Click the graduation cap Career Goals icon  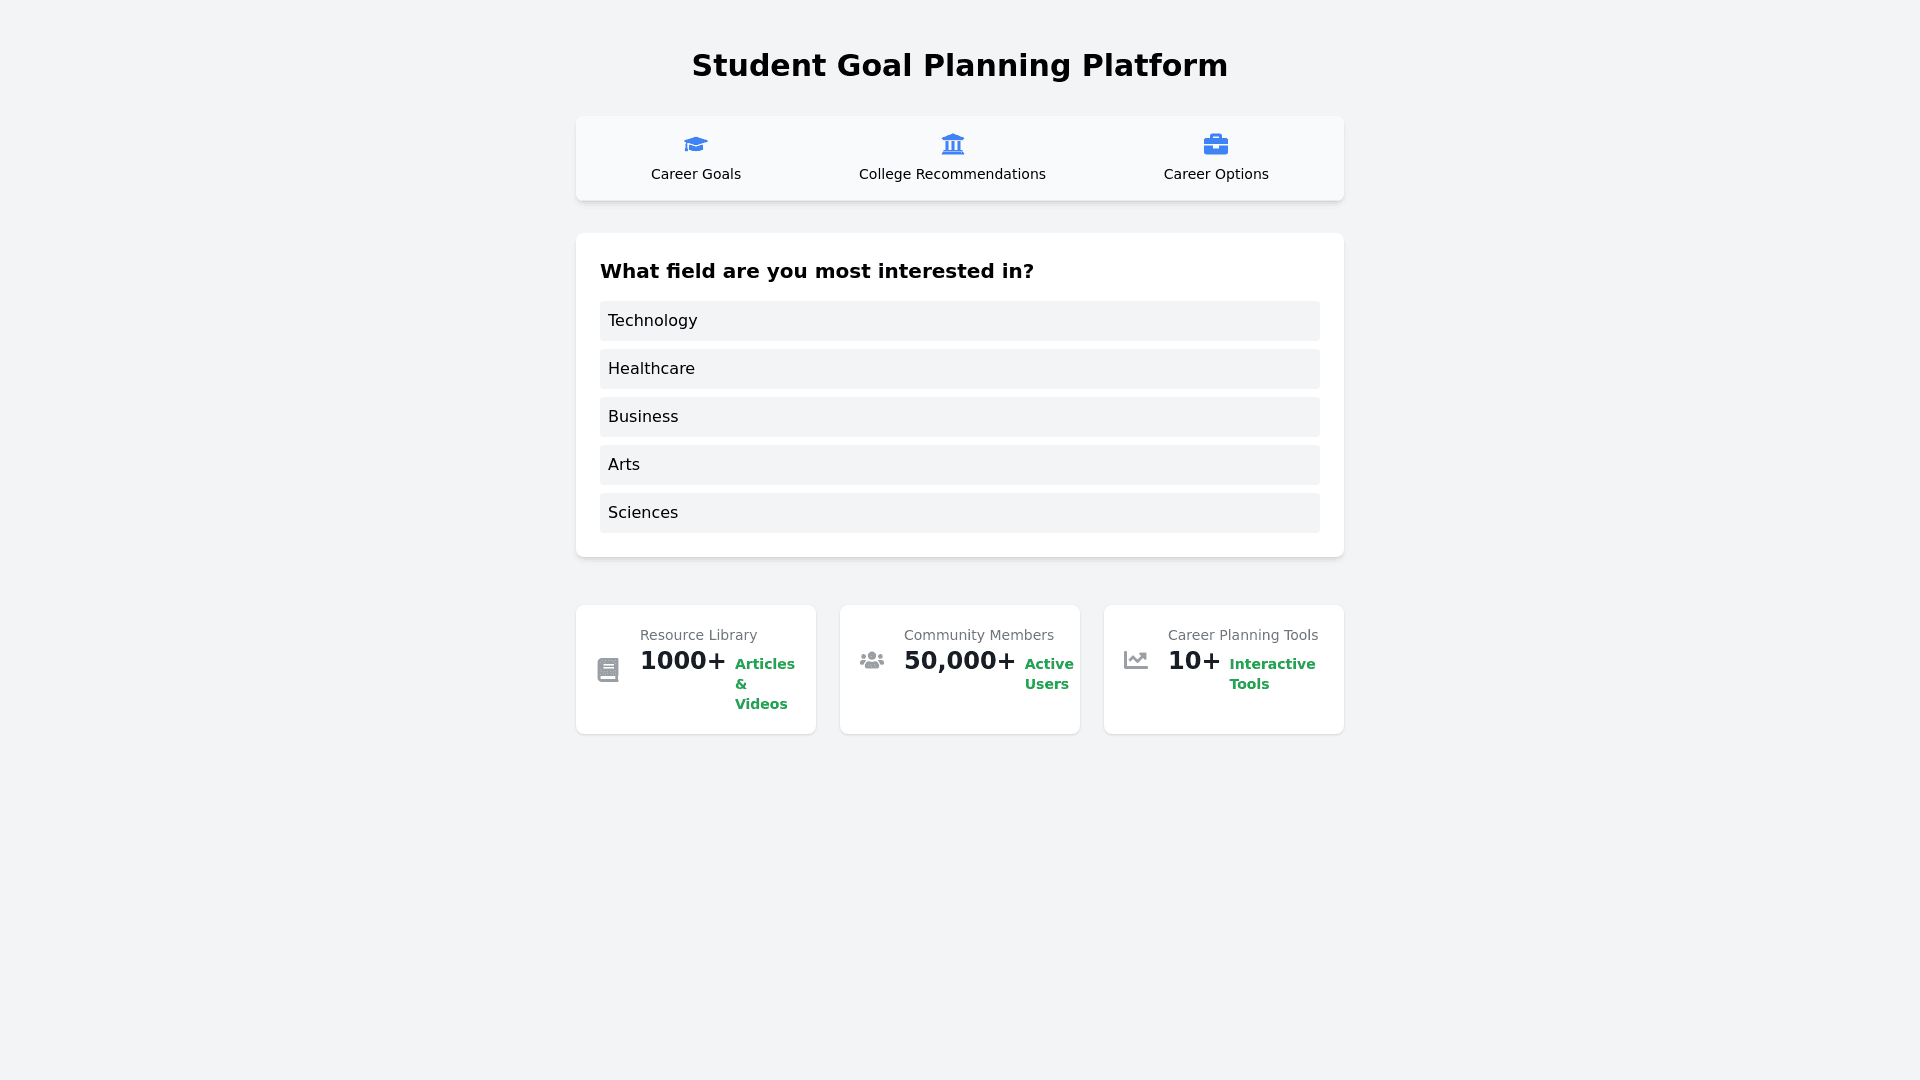(696, 145)
